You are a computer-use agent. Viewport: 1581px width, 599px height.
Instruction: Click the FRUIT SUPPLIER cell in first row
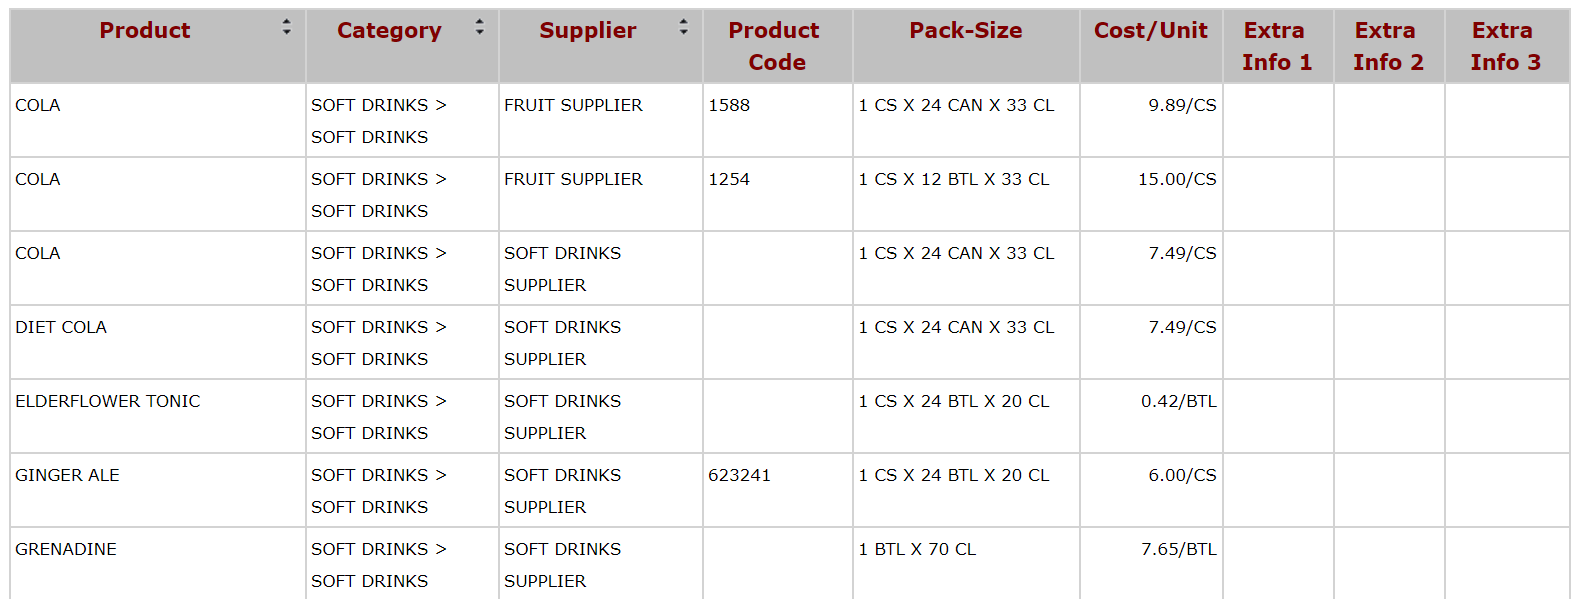[574, 105]
